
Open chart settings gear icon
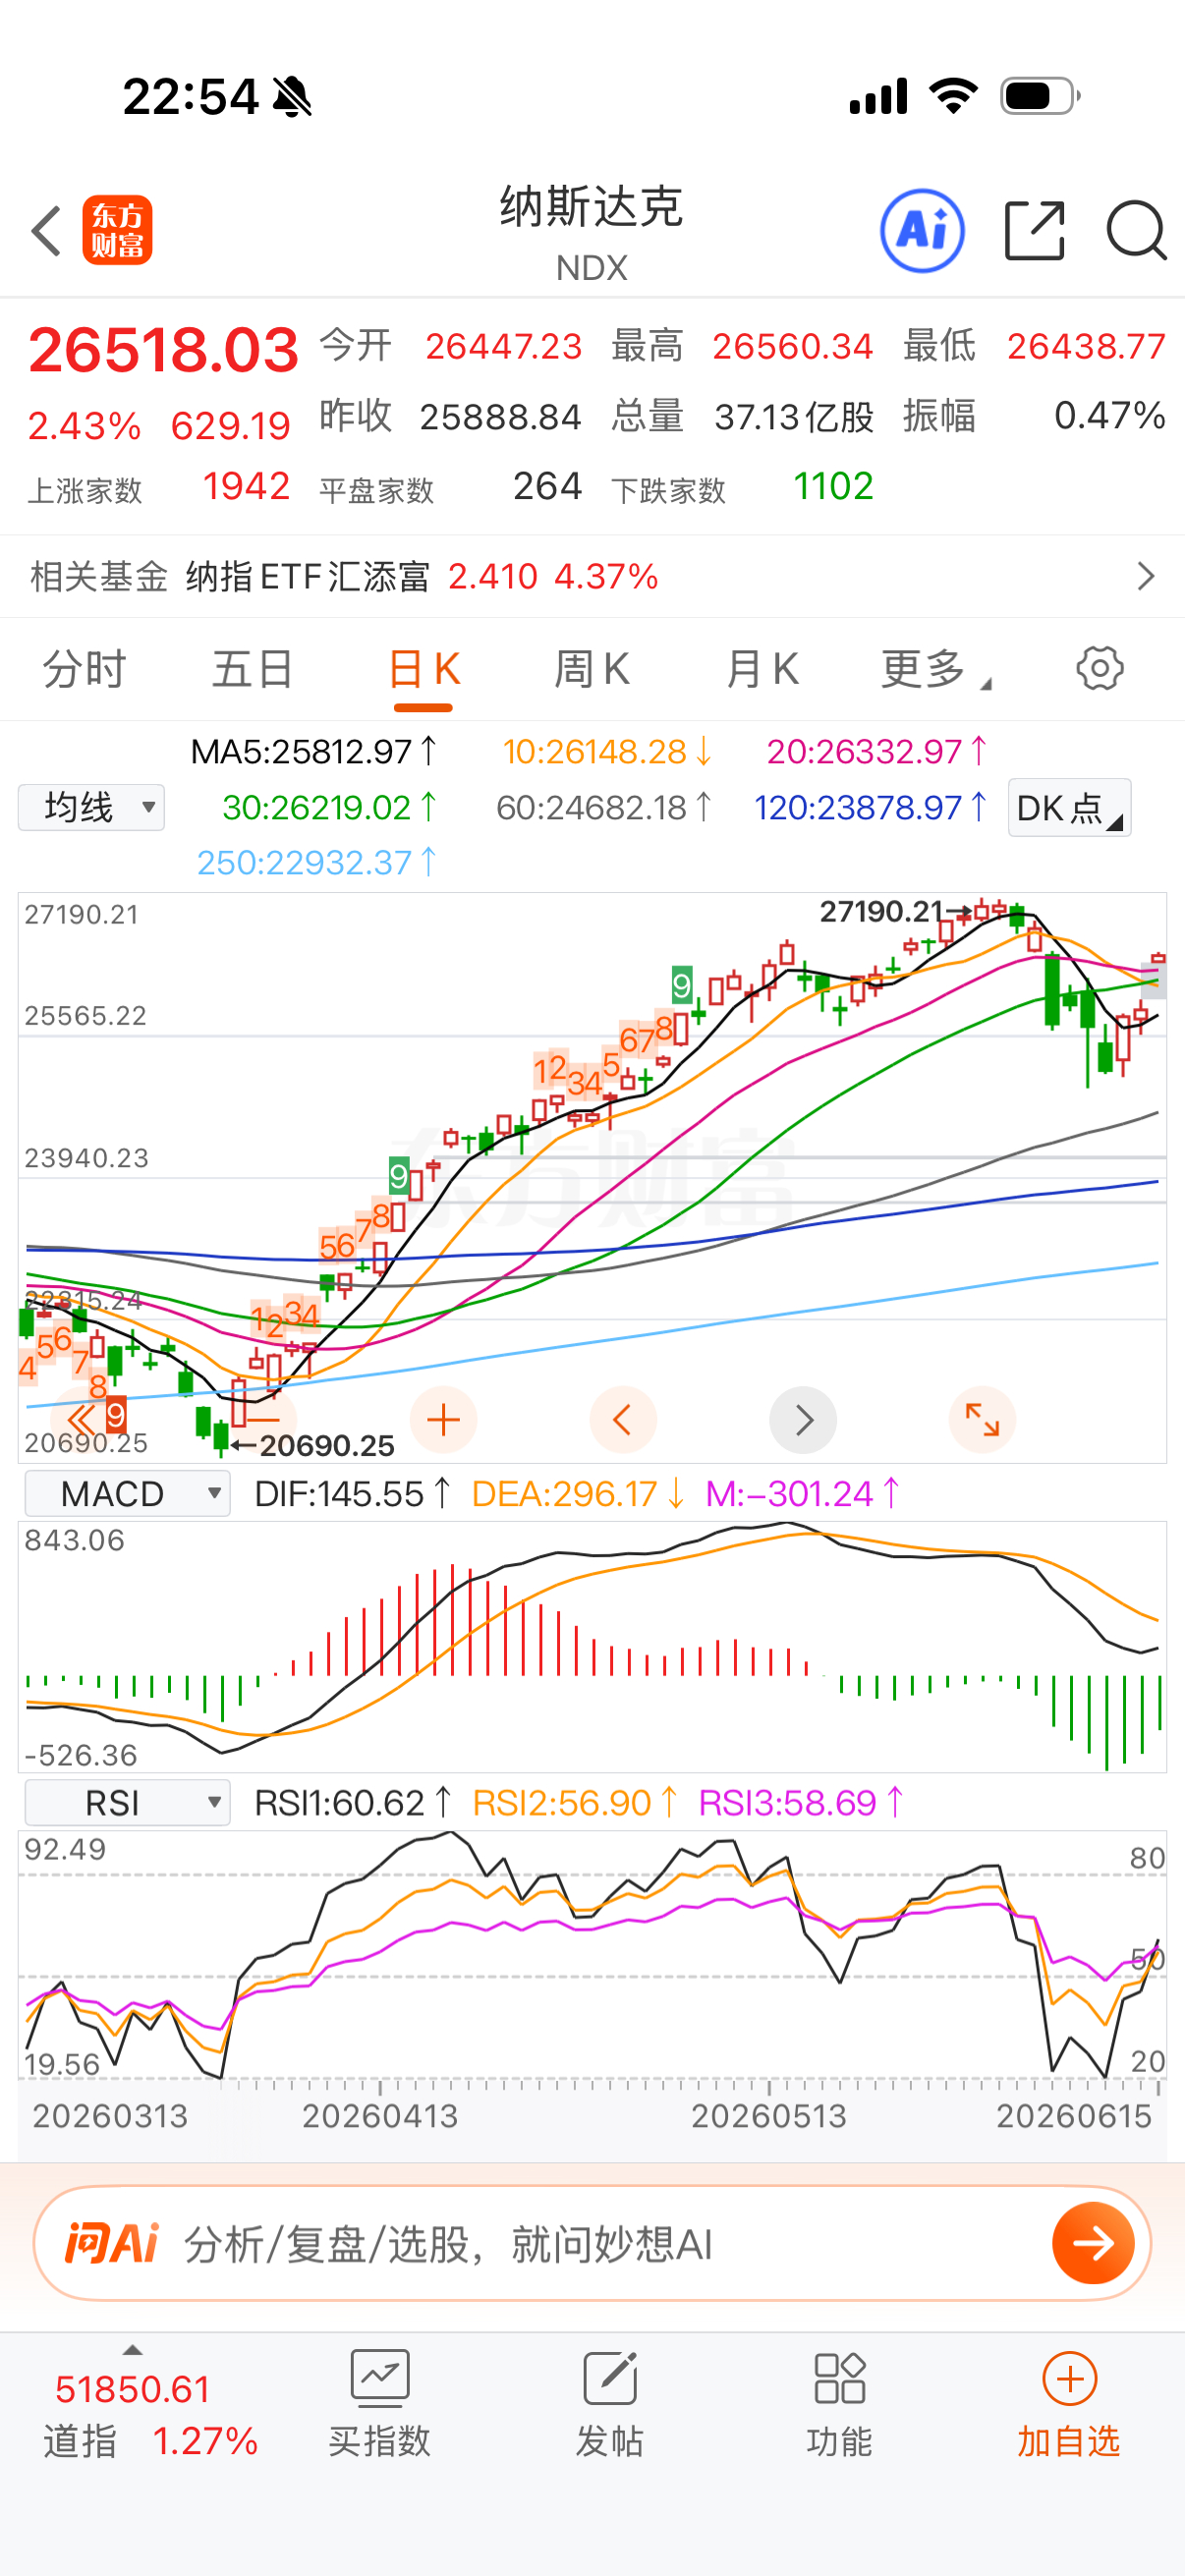pos(1099,668)
